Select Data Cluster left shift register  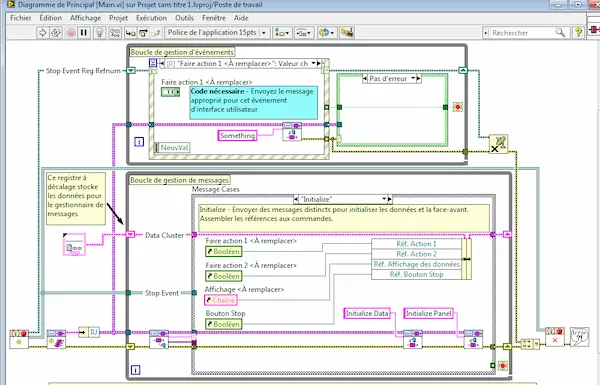(130, 234)
